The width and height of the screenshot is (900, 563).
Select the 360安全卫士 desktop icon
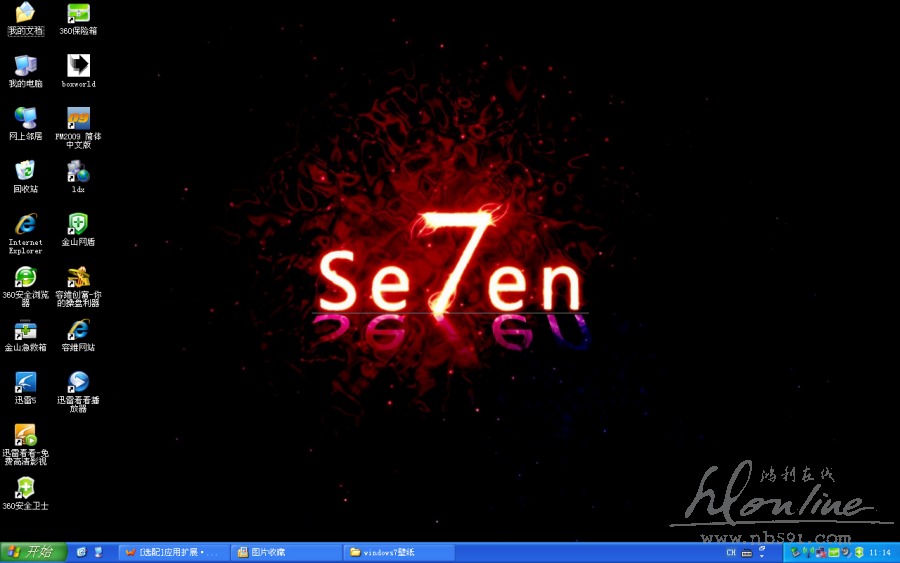click(x=25, y=489)
